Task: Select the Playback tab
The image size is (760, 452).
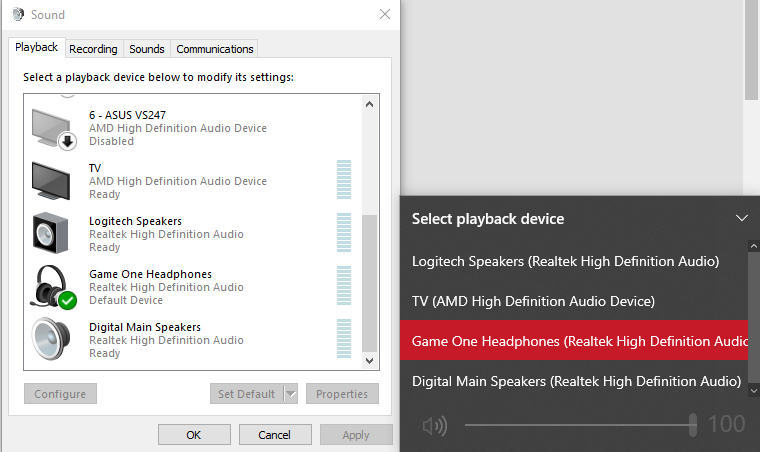Action: 36,47
